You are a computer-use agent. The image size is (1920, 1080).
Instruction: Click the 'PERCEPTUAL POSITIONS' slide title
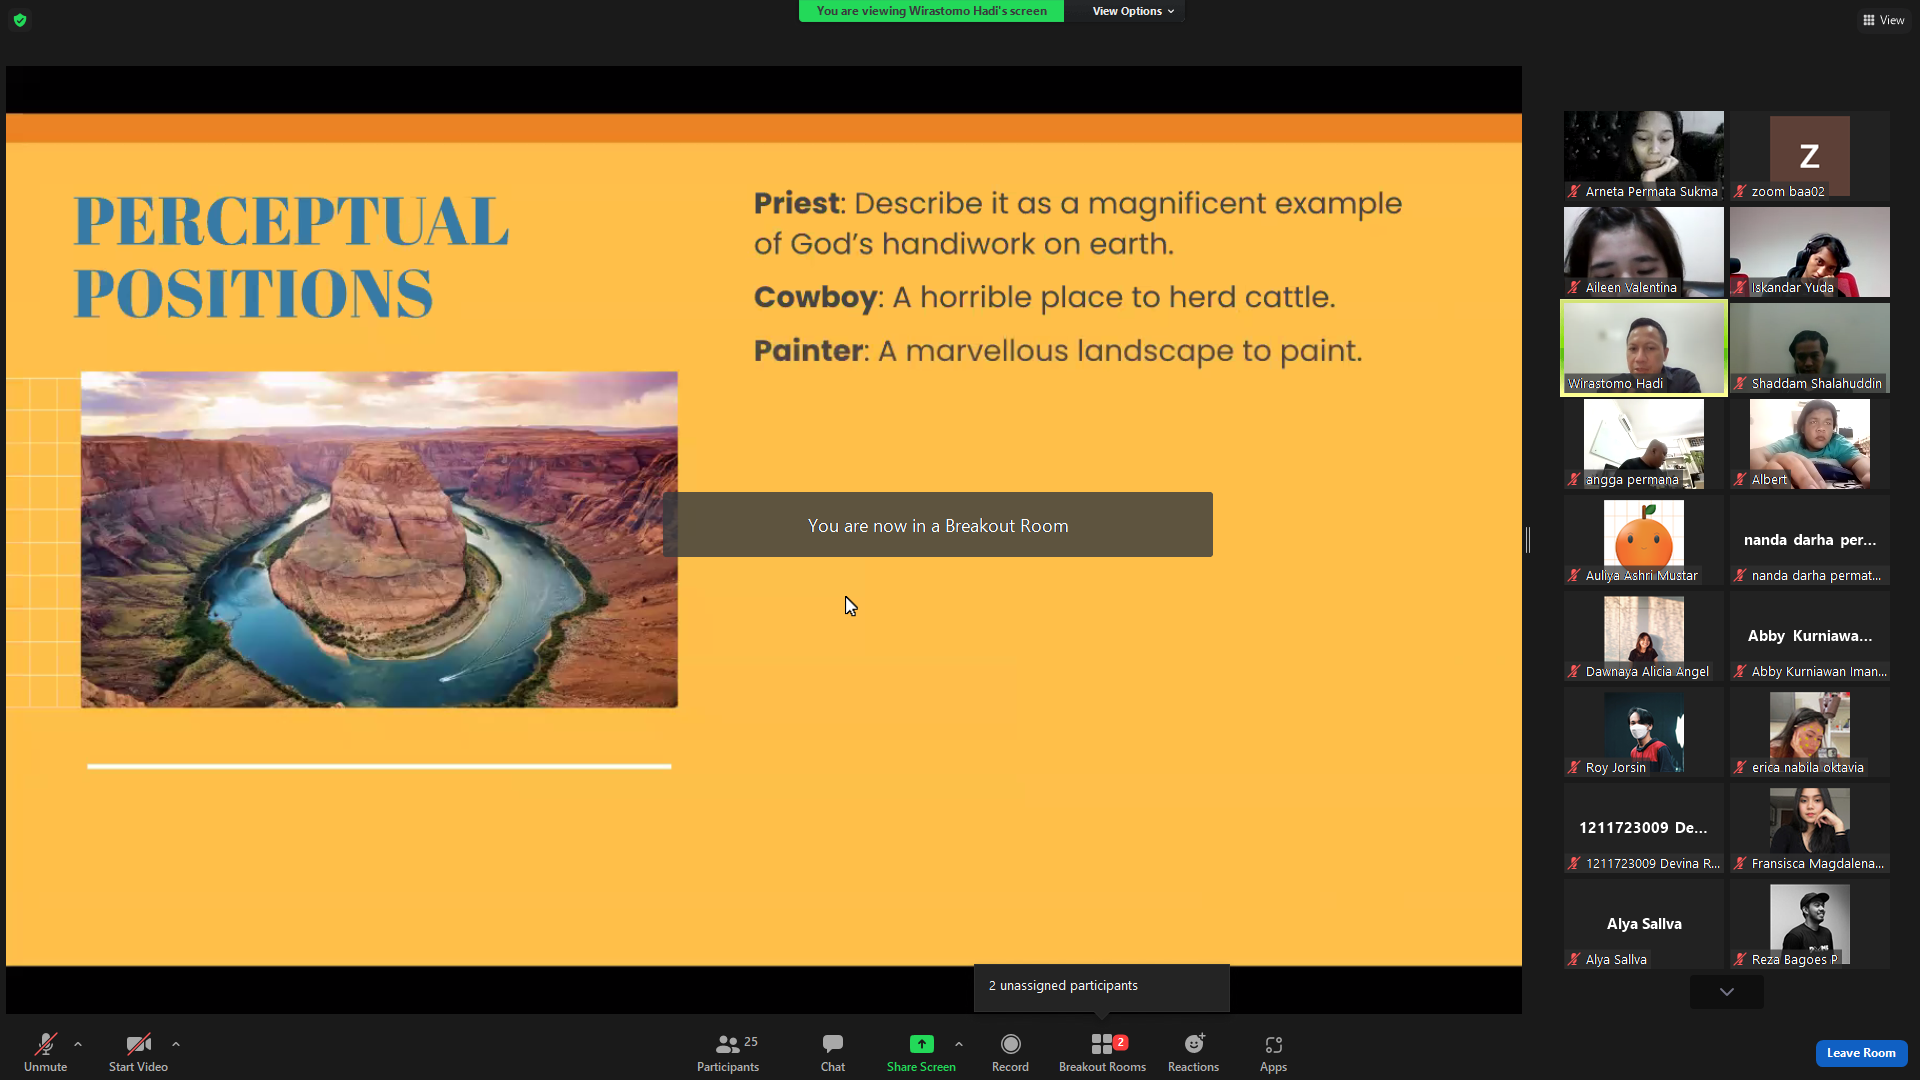[291, 257]
